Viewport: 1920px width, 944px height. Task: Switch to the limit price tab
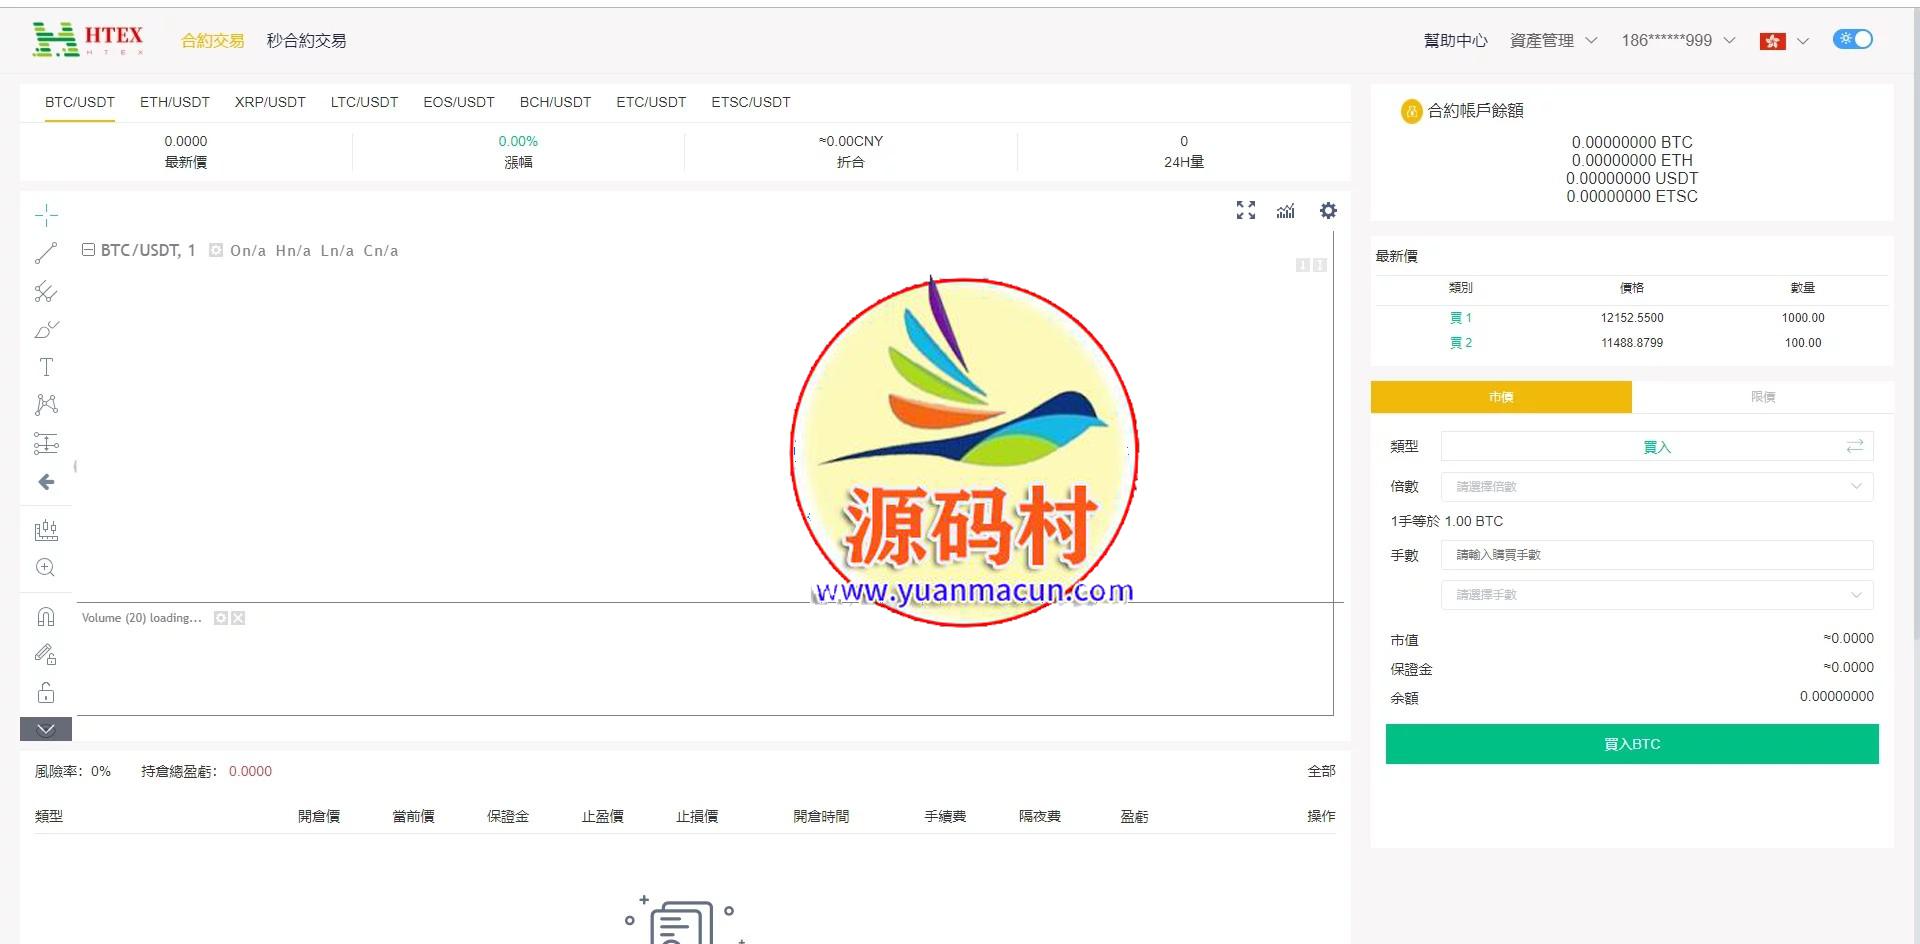point(1763,397)
